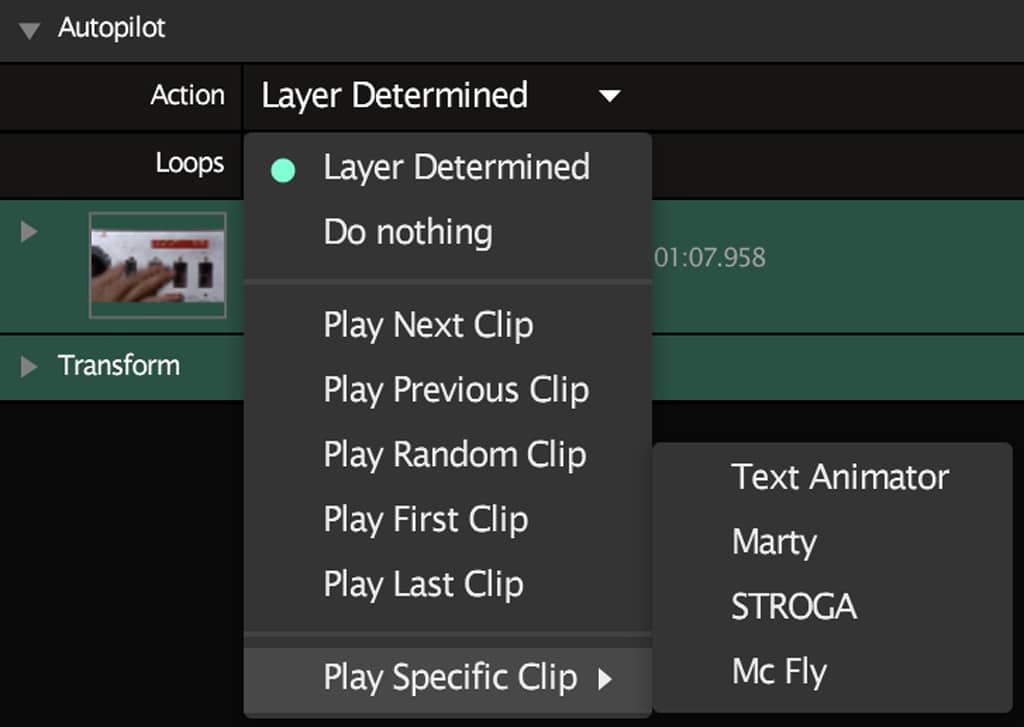
Task: Select Play Next Clip action
Action: [428, 325]
